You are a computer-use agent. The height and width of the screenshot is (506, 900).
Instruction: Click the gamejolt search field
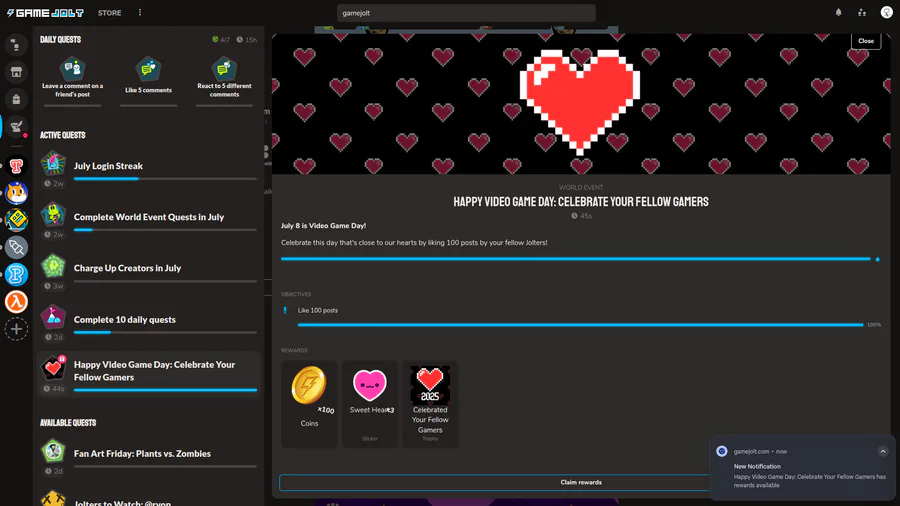click(x=466, y=13)
